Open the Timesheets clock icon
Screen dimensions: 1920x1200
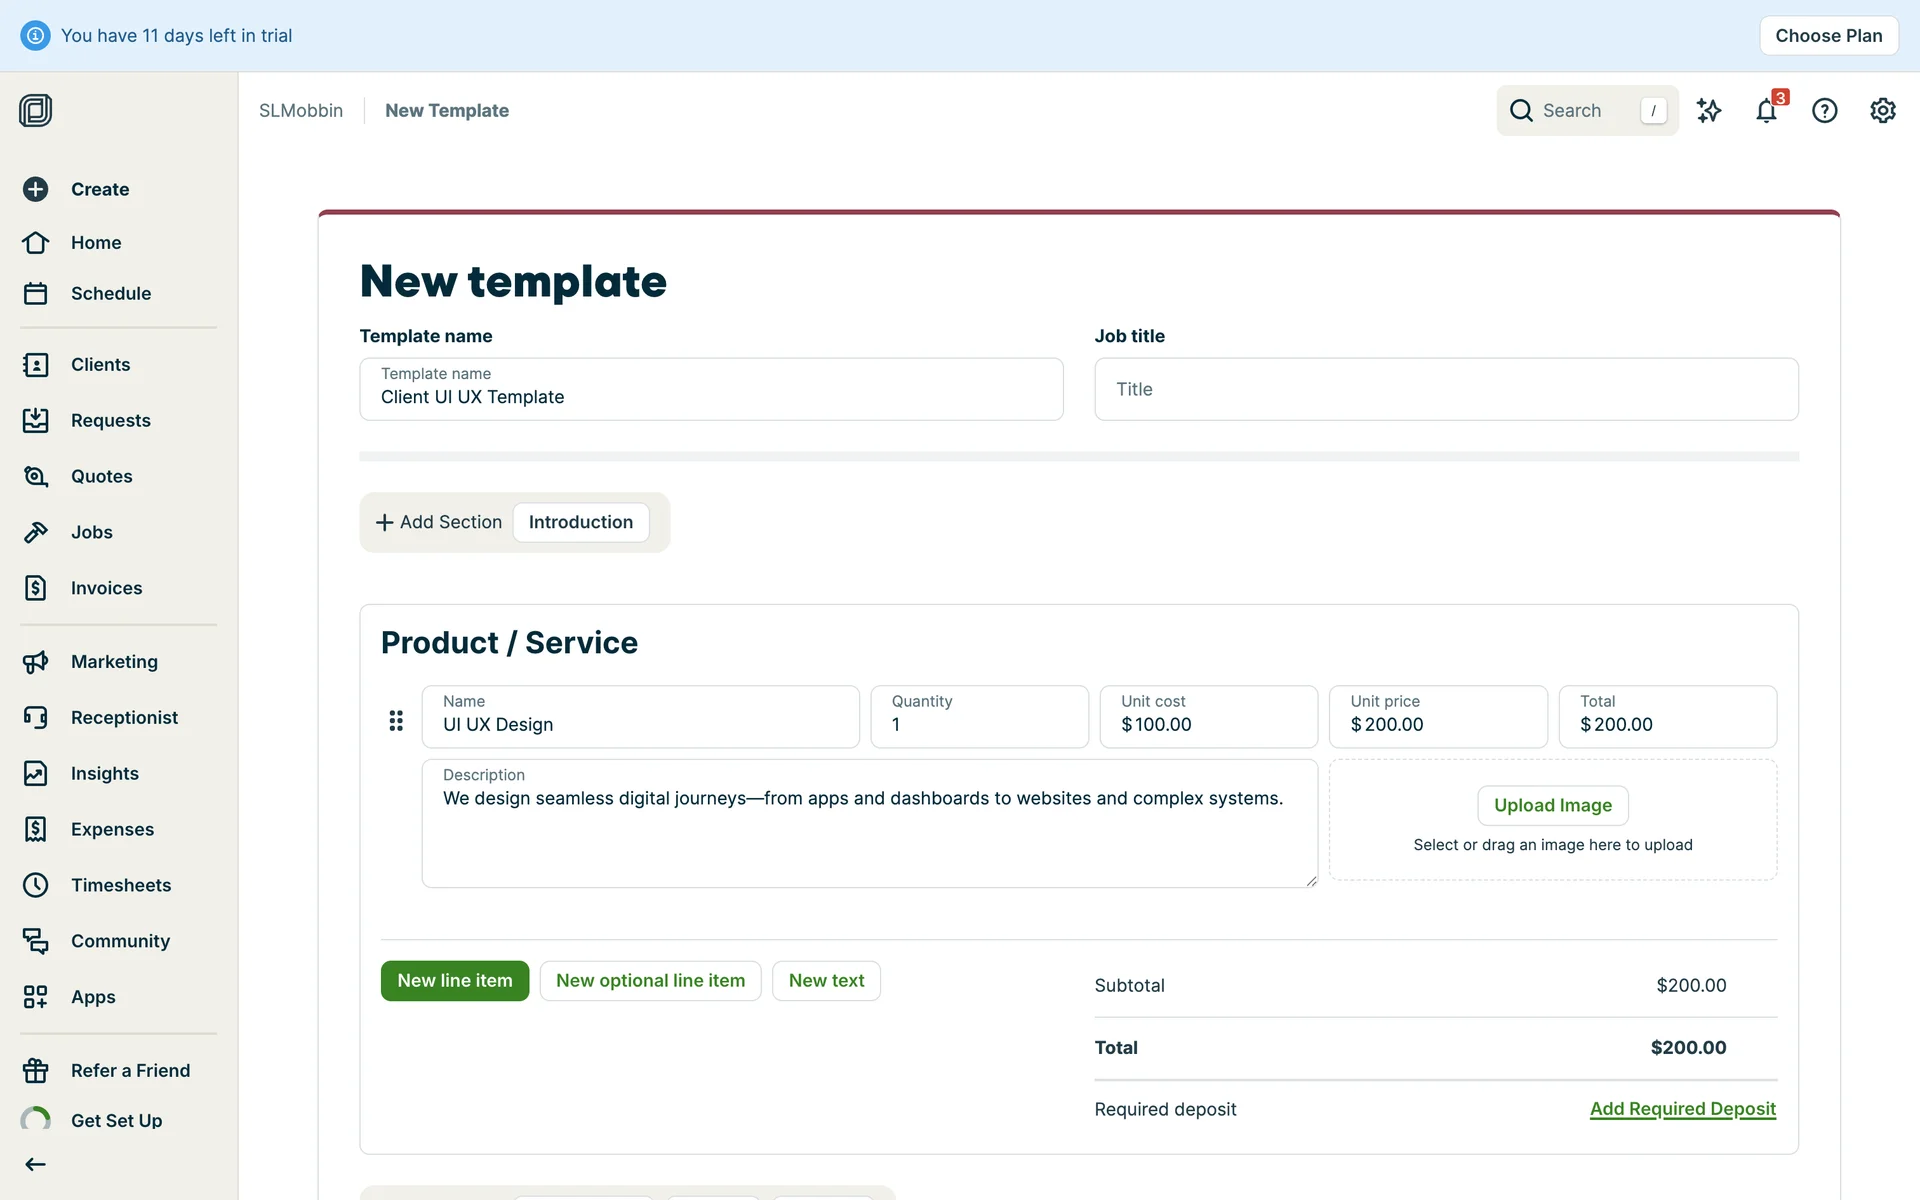(36, 885)
